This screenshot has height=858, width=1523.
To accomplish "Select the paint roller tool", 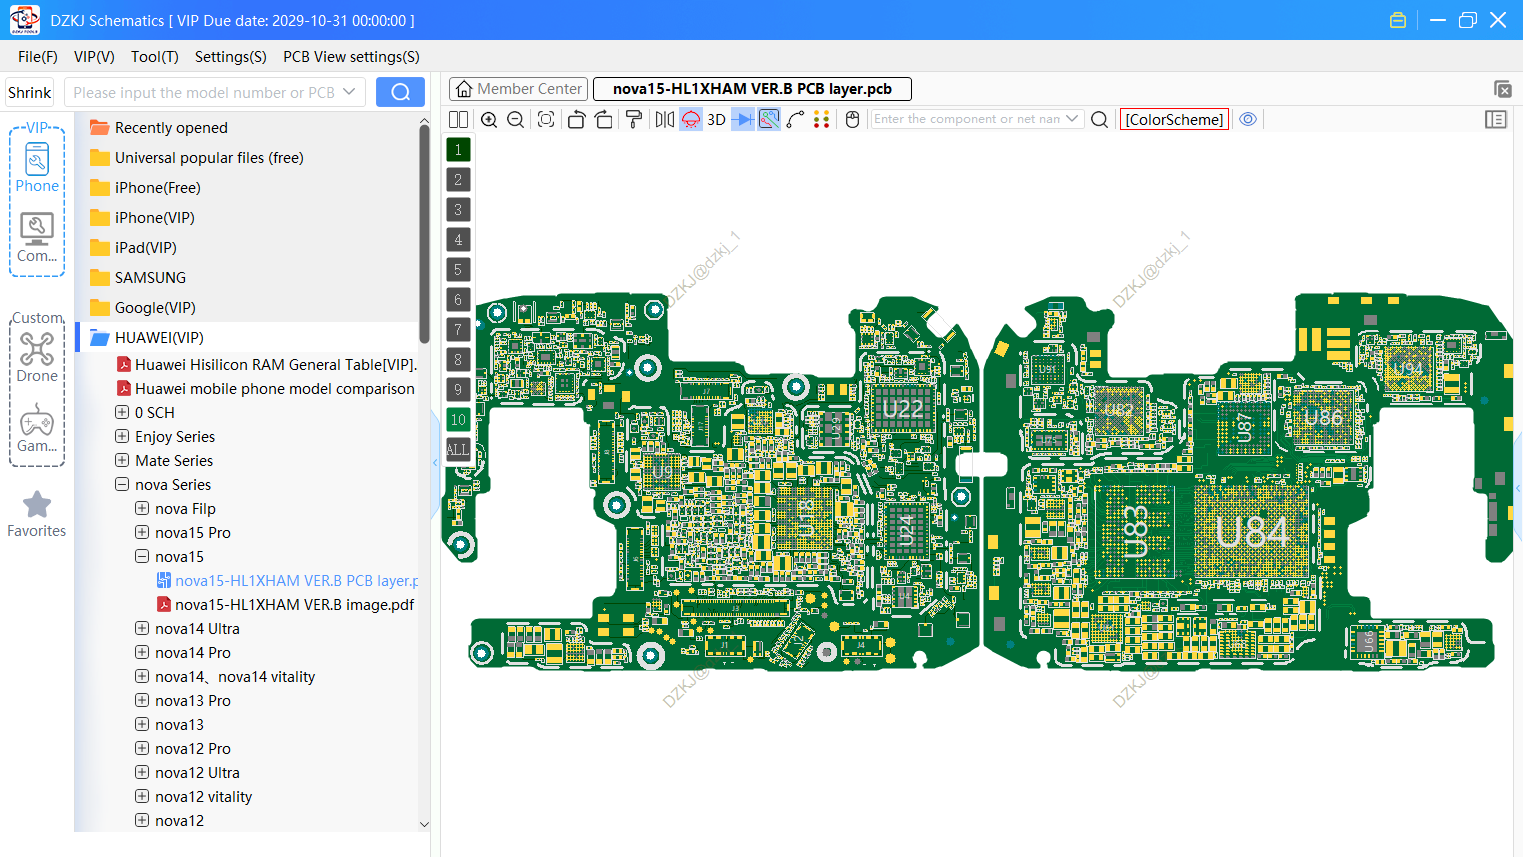I will pyautogui.click(x=634, y=119).
